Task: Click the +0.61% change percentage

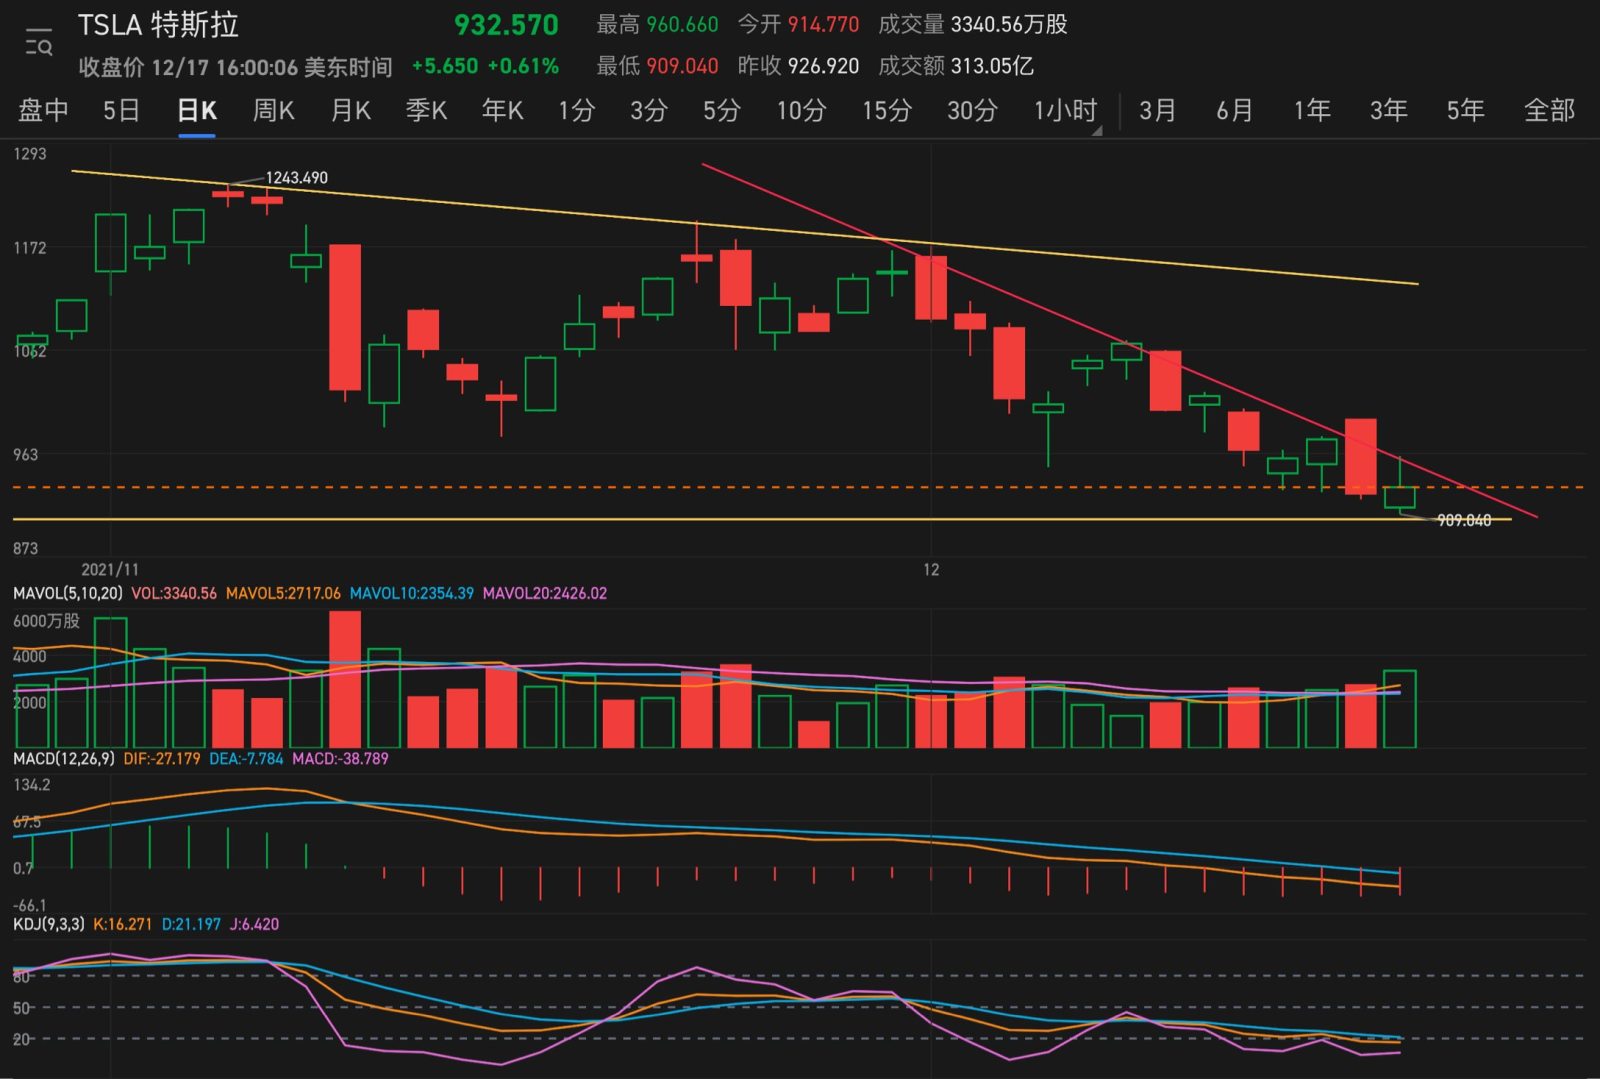Action: [x=523, y=66]
